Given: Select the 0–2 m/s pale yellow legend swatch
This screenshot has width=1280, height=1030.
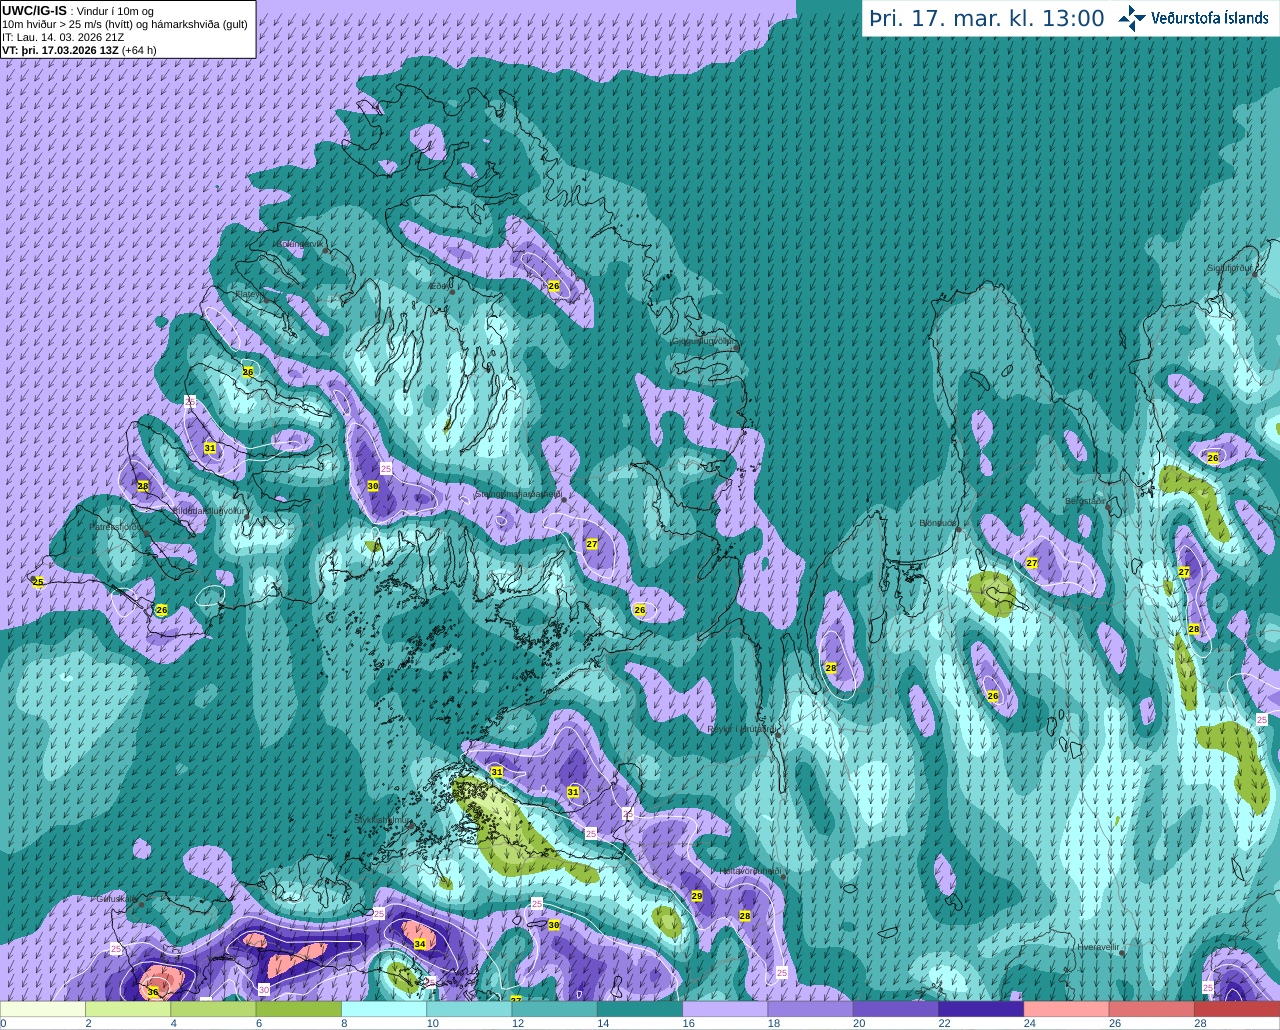Looking at the screenshot, I should (x=43, y=1009).
